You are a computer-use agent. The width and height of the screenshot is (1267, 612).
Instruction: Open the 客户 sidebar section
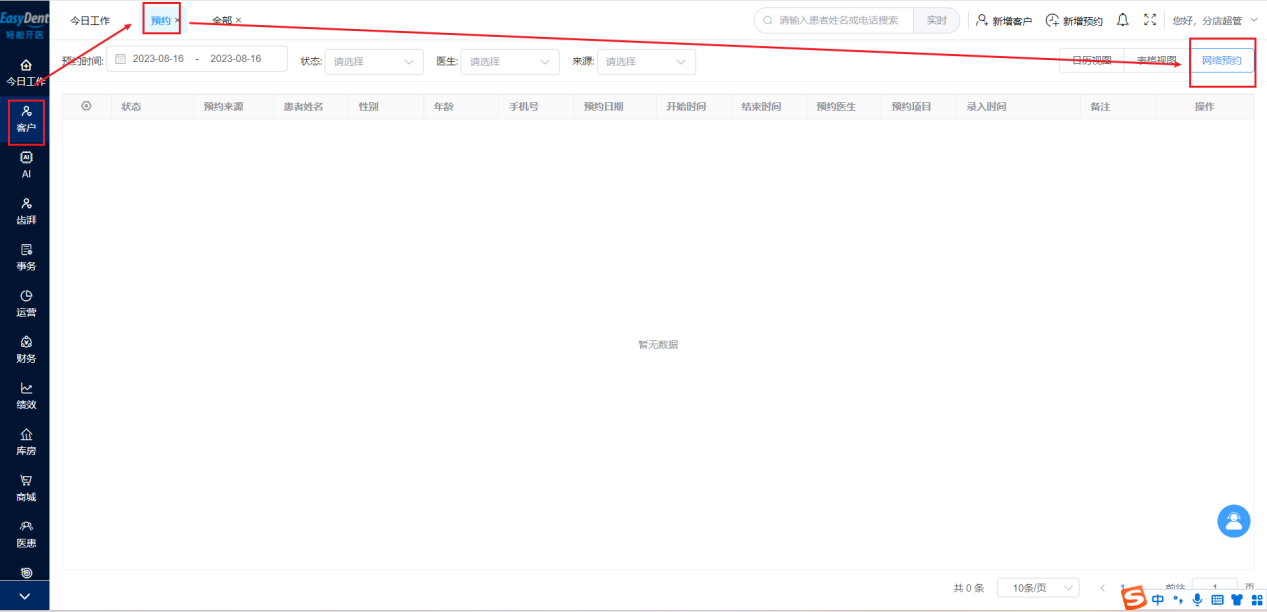pos(26,119)
